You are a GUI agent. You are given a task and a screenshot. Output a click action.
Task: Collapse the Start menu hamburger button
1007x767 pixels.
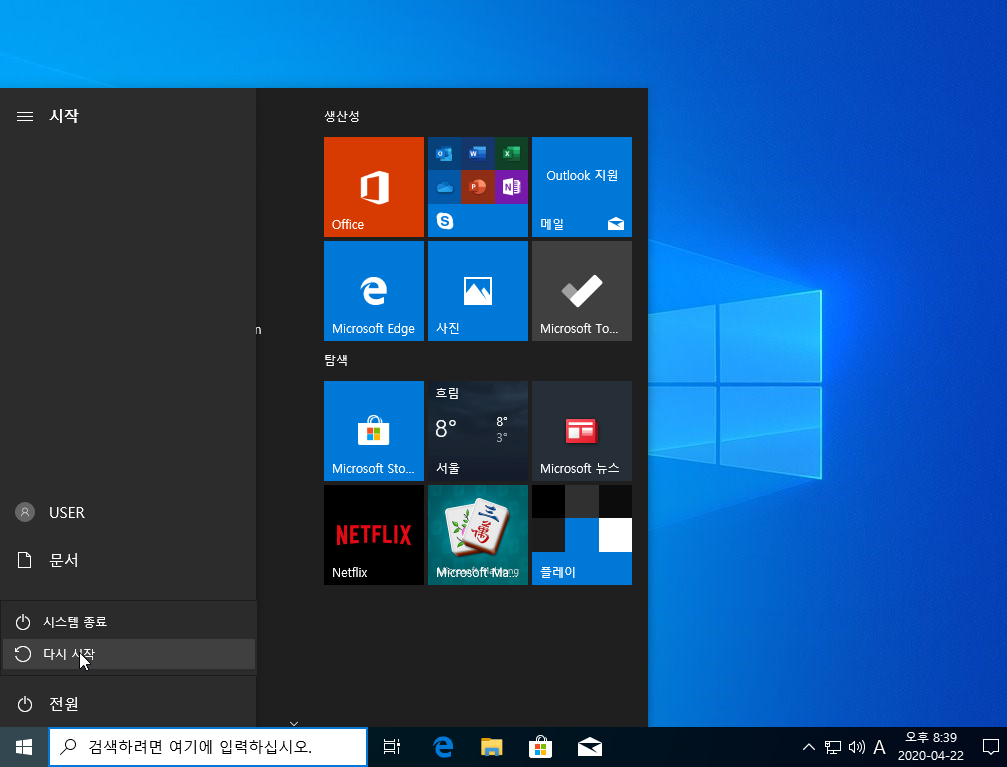click(24, 116)
